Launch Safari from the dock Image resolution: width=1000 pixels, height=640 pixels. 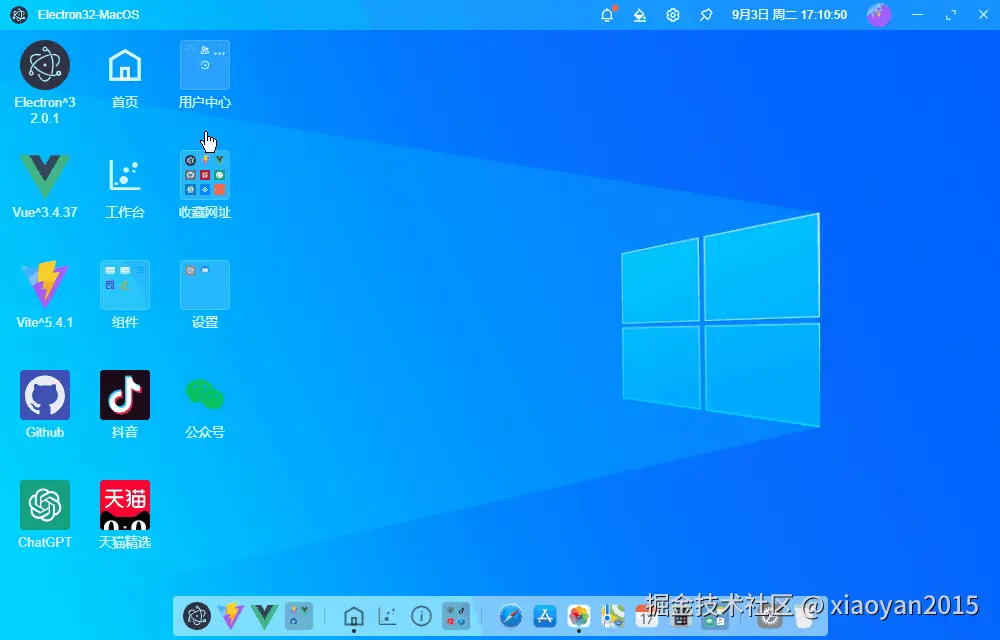511,616
